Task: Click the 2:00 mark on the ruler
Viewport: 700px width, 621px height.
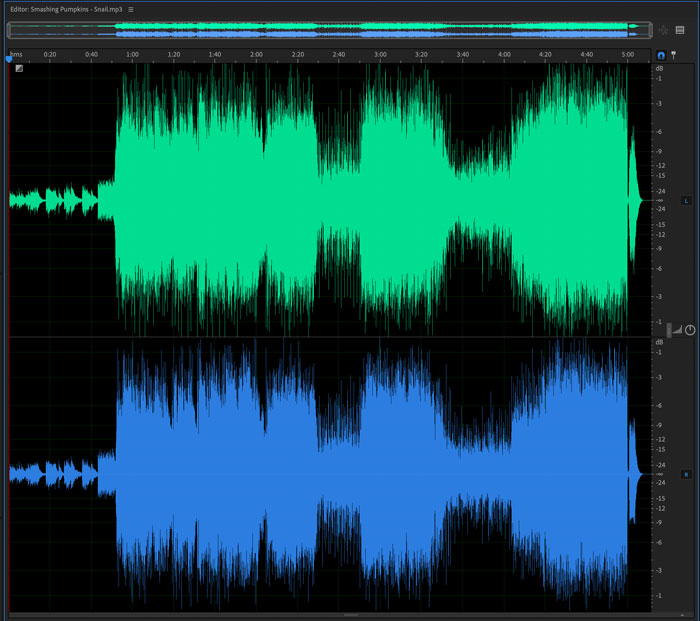Action: point(256,54)
